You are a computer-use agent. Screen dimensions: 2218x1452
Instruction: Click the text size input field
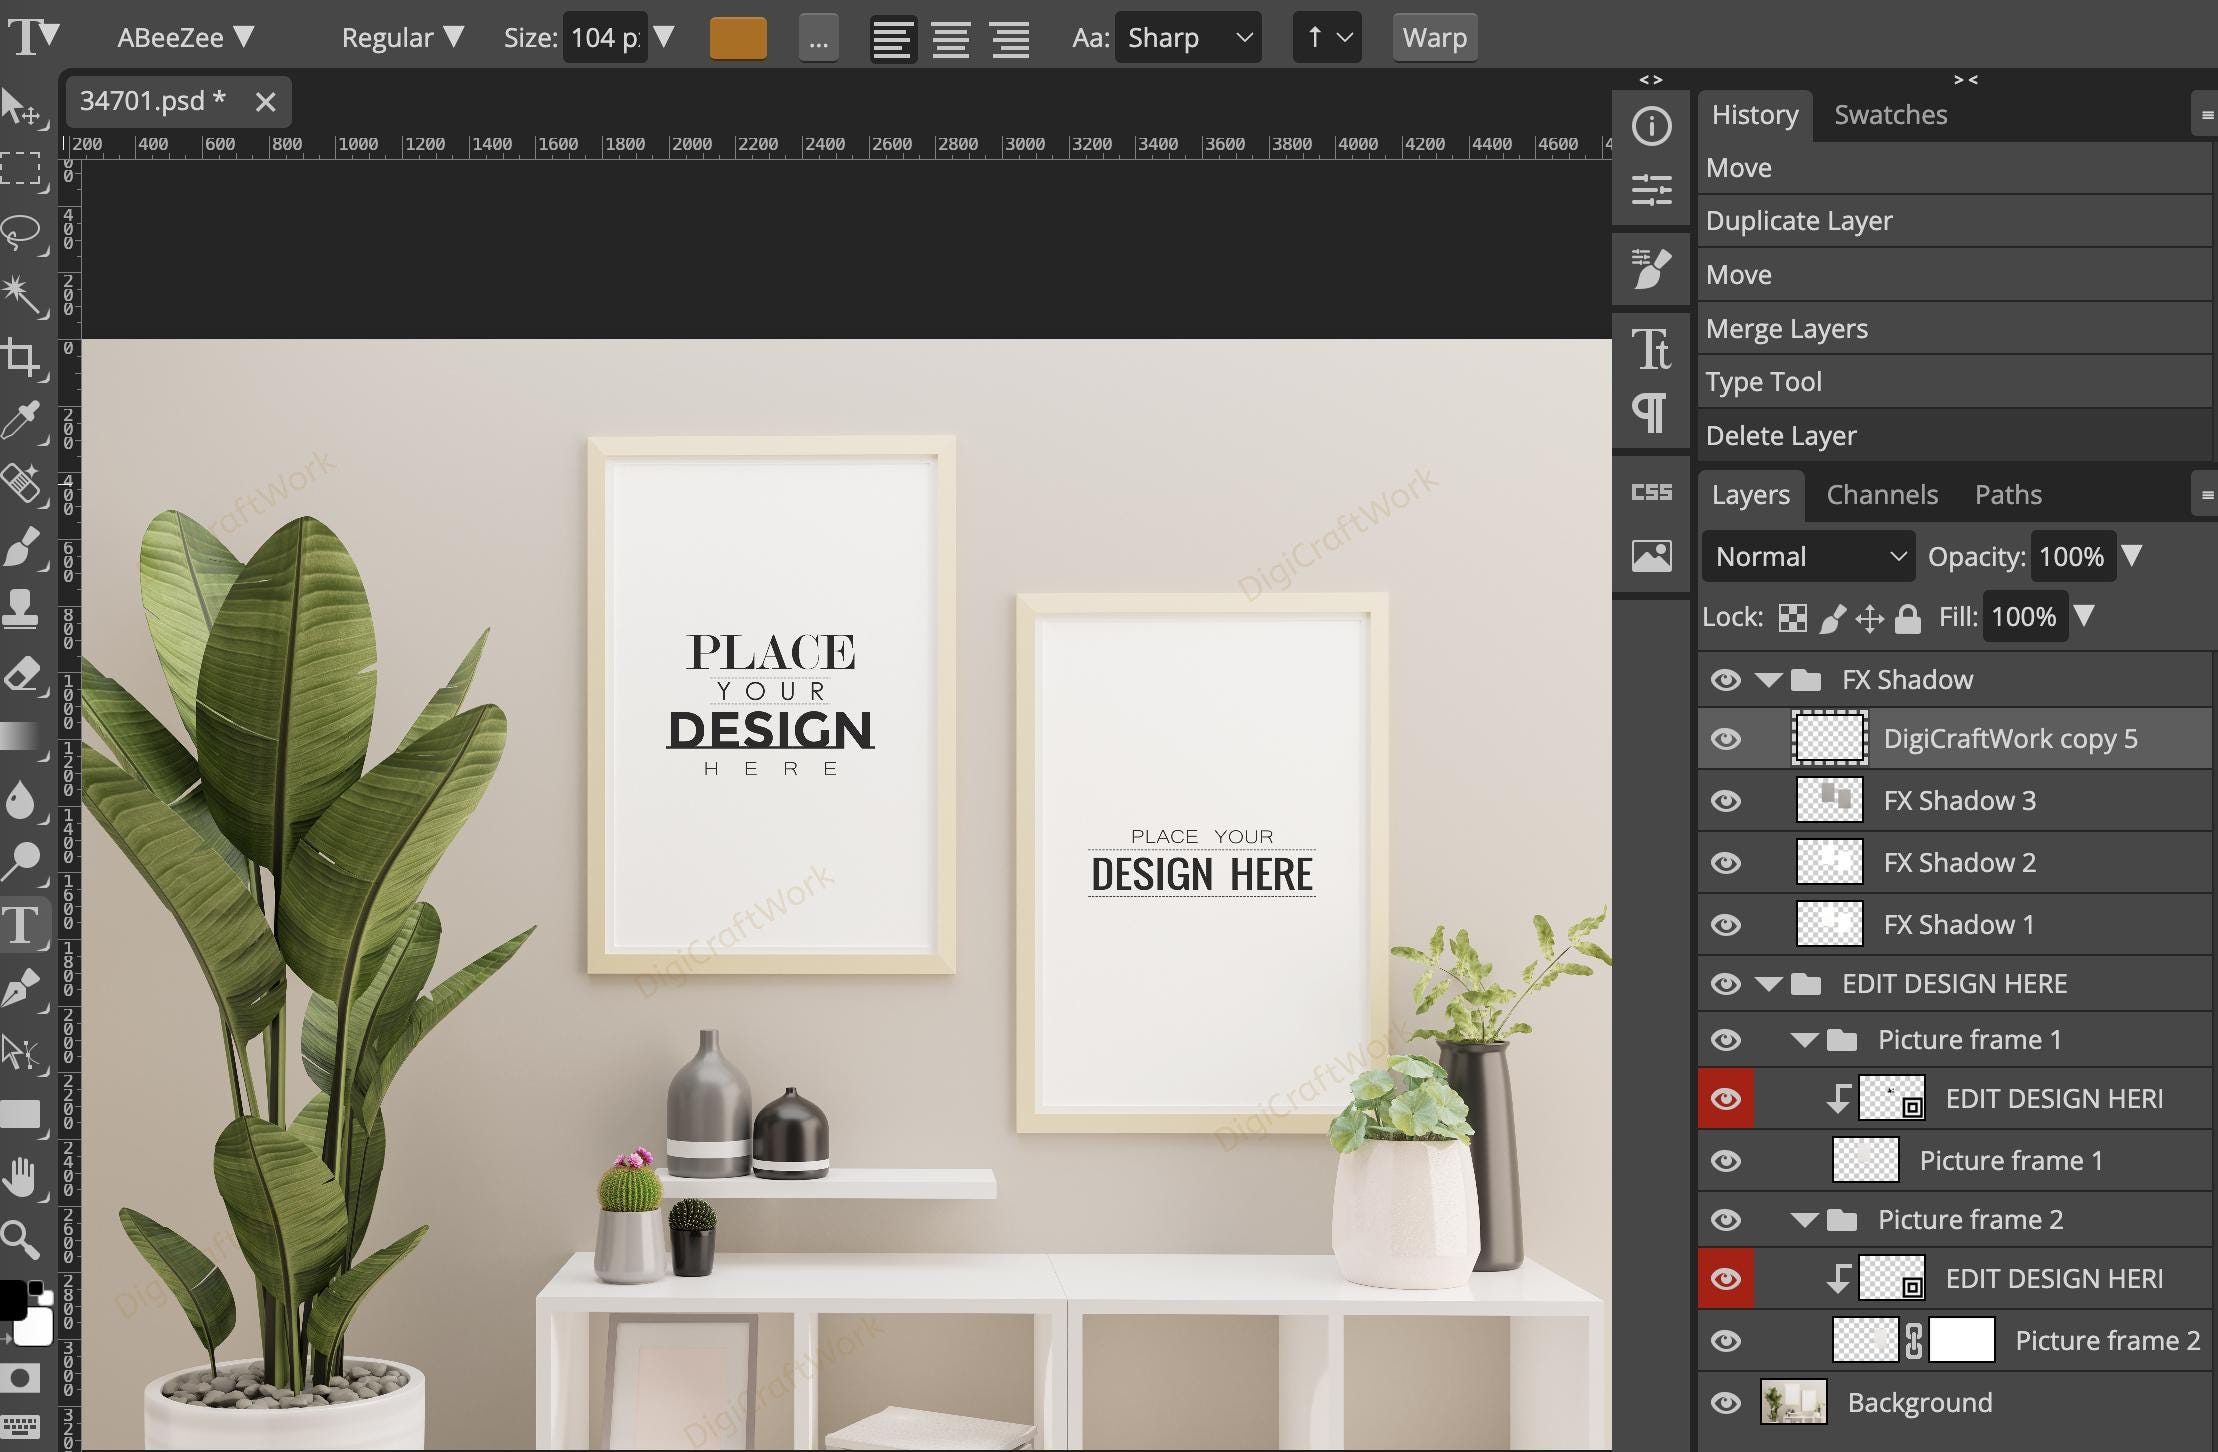click(605, 38)
